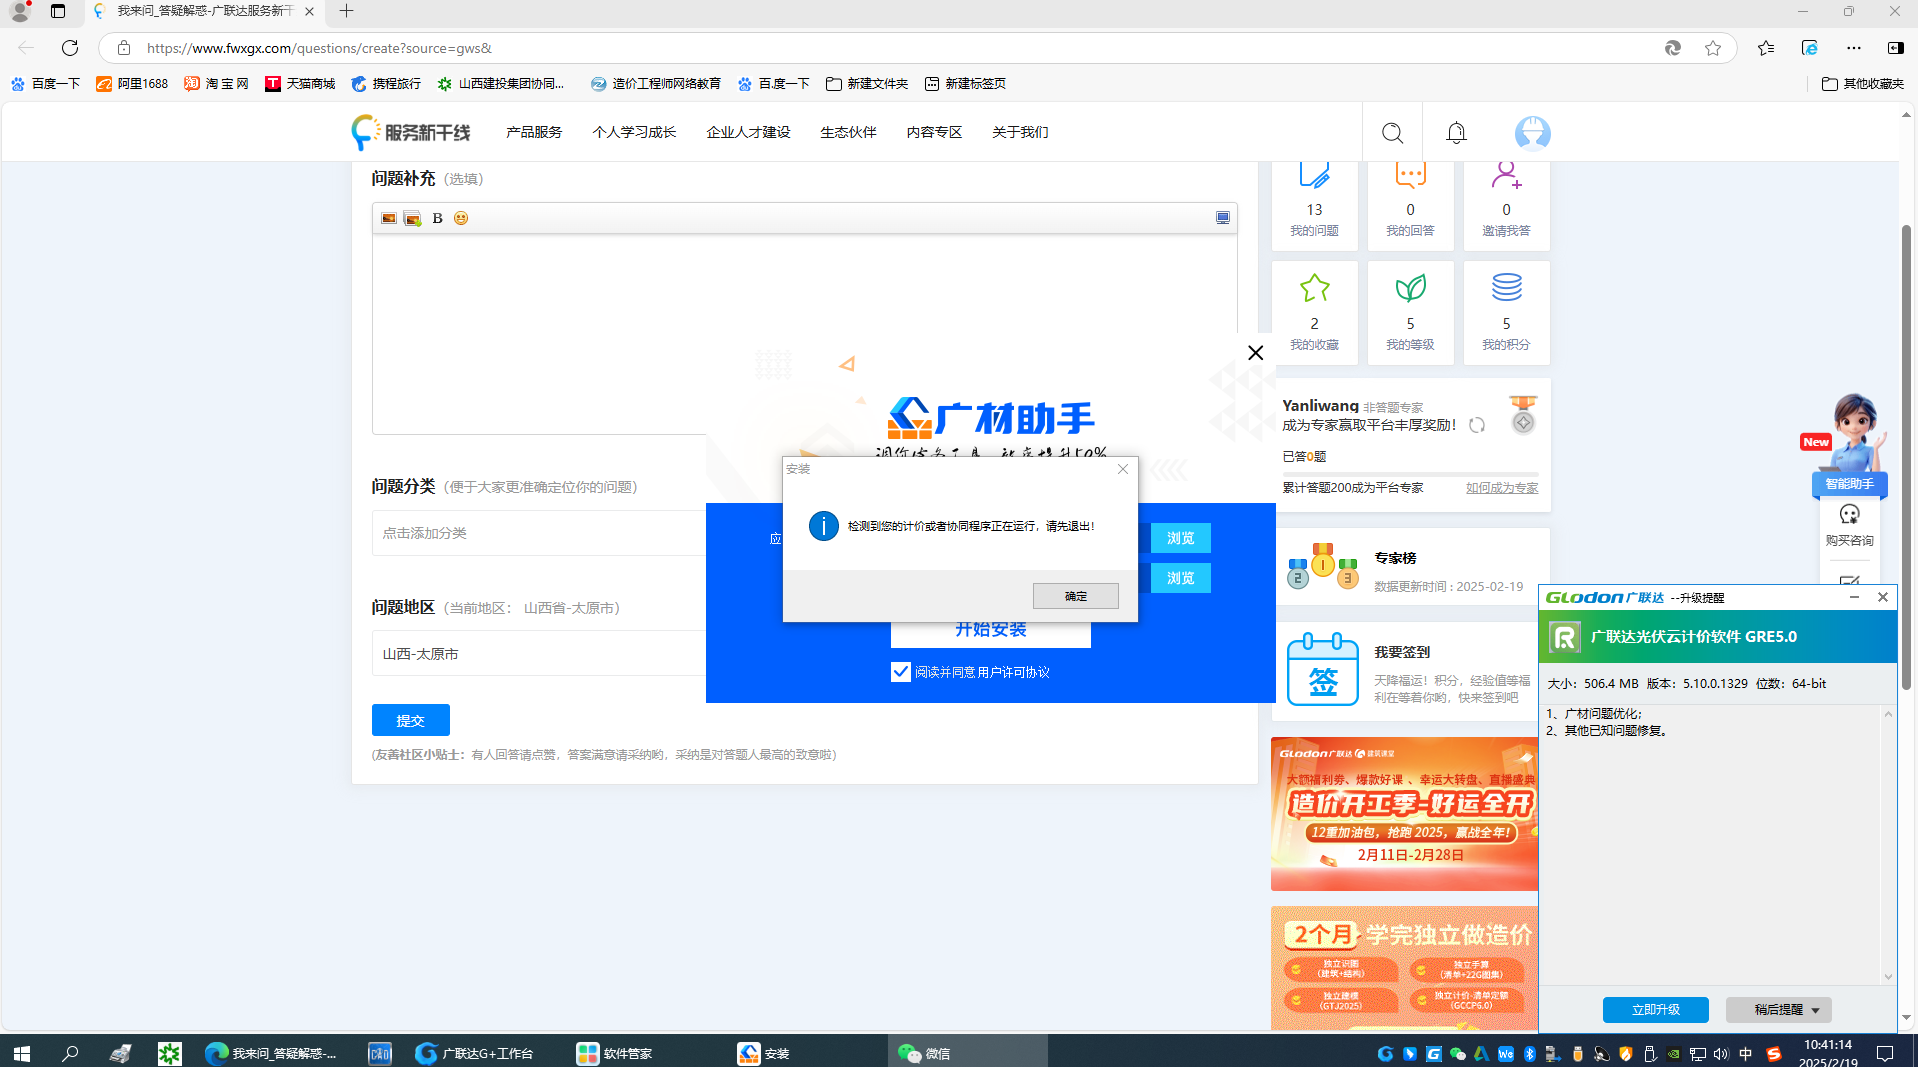Open 我的回答 card icon
The width and height of the screenshot is (1918, 1067).
tap(1410, 176)
